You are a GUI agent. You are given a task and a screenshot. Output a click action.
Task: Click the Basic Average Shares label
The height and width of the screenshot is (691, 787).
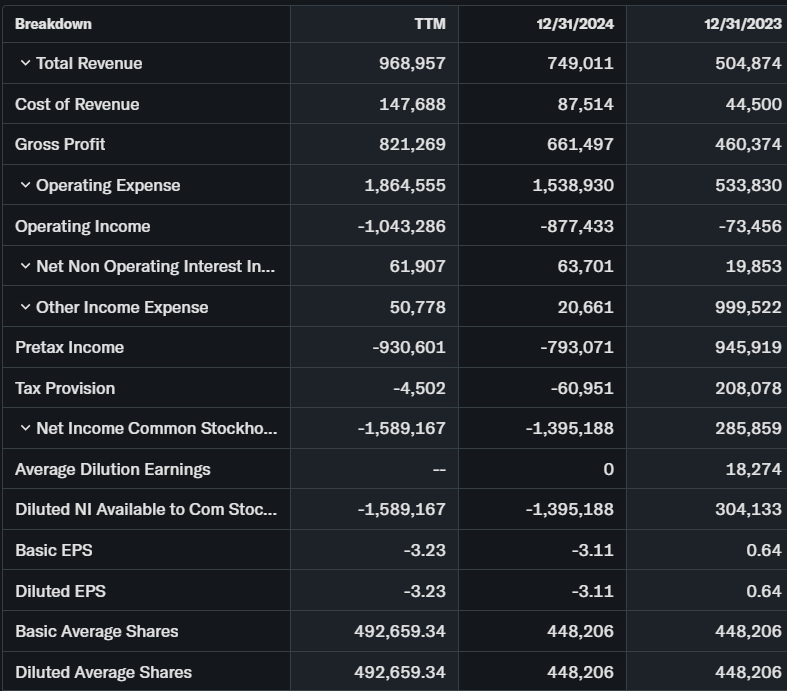tap(96, 631)
